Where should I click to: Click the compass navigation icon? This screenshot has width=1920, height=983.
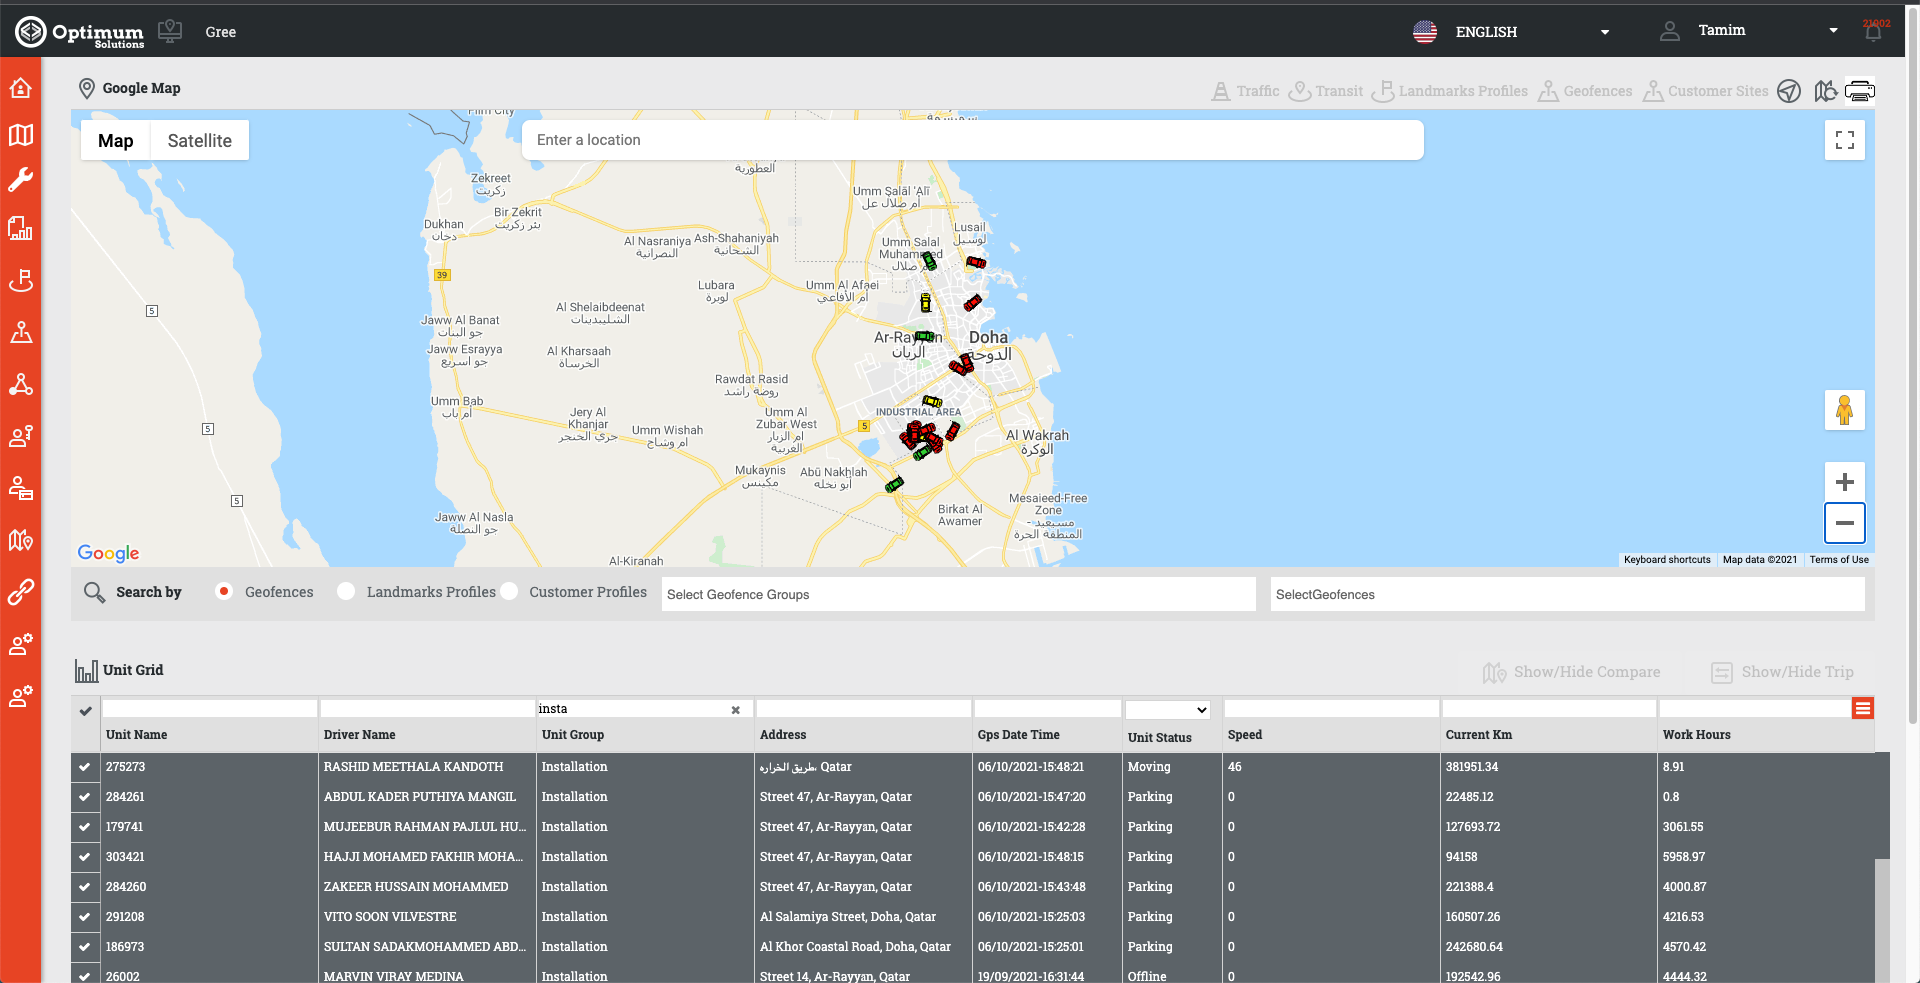pyautogui.click(x=1789, y=91)
